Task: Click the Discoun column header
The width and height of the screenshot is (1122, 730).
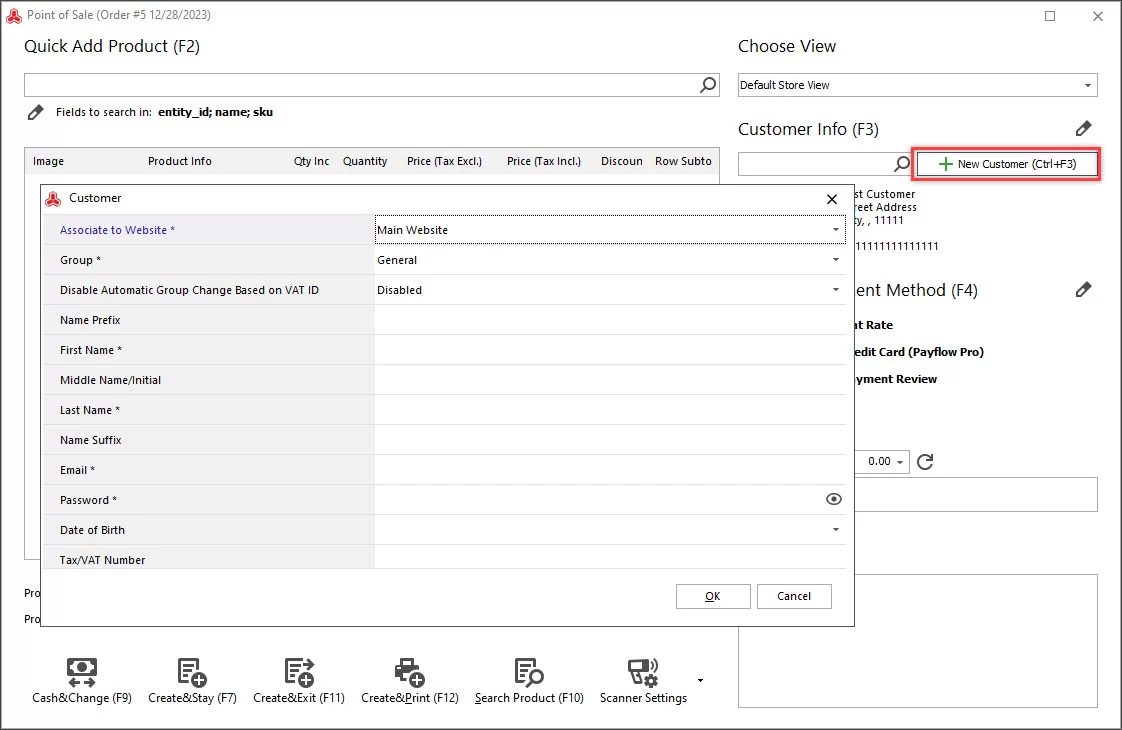Action: click(622, 161)
